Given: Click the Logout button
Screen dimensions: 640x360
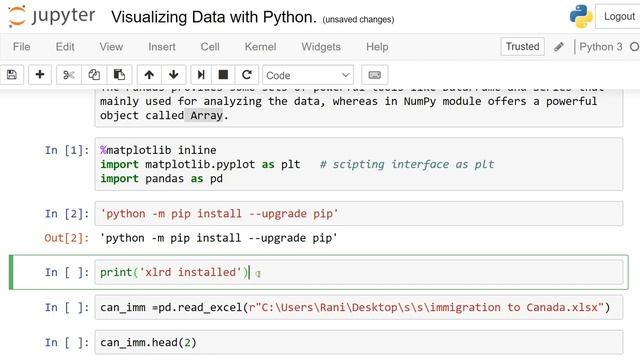Looking at the screenshot, I should click(x=618, y=16).
